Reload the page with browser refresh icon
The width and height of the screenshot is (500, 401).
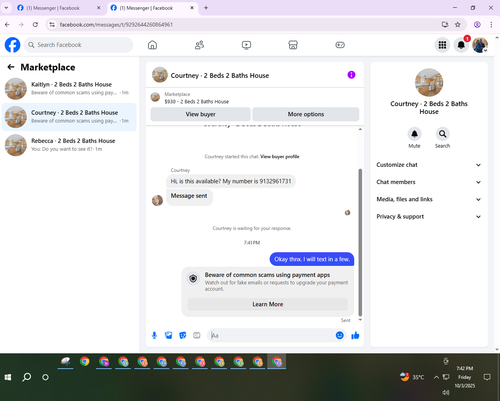35,24
